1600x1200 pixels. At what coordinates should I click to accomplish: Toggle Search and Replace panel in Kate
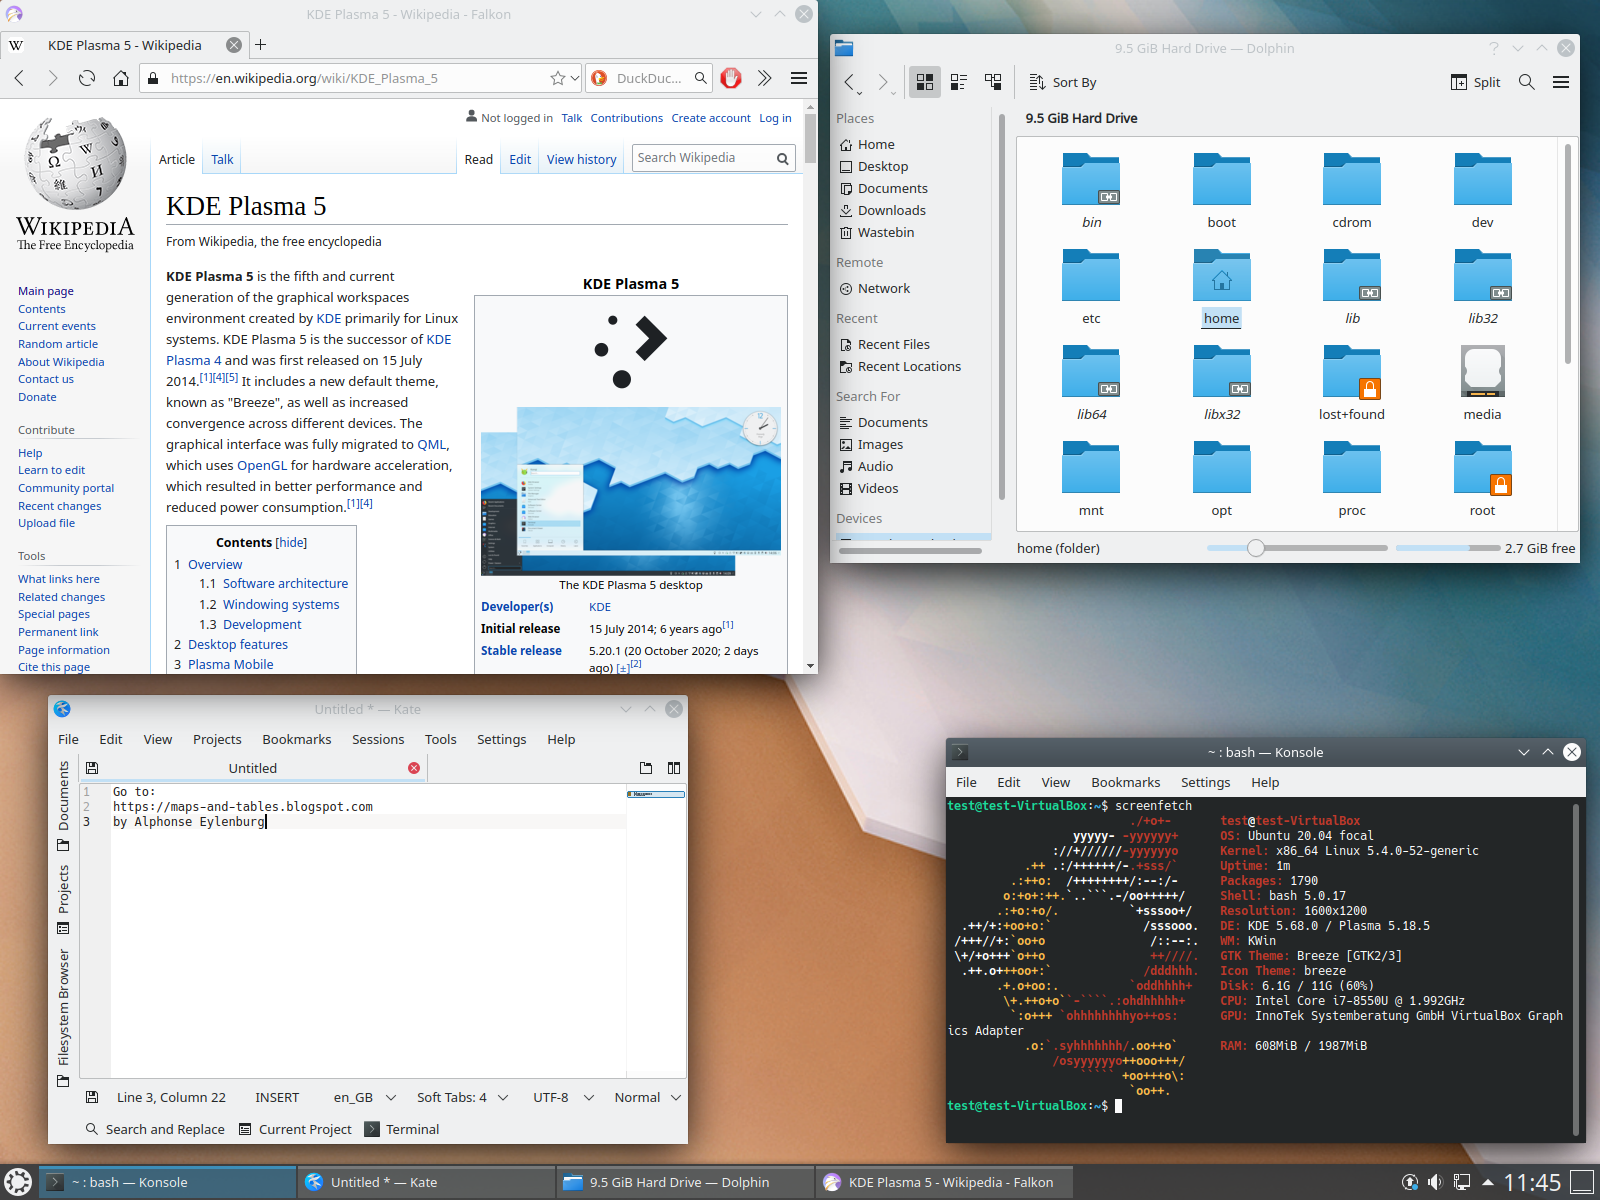tap(155, 1129)
